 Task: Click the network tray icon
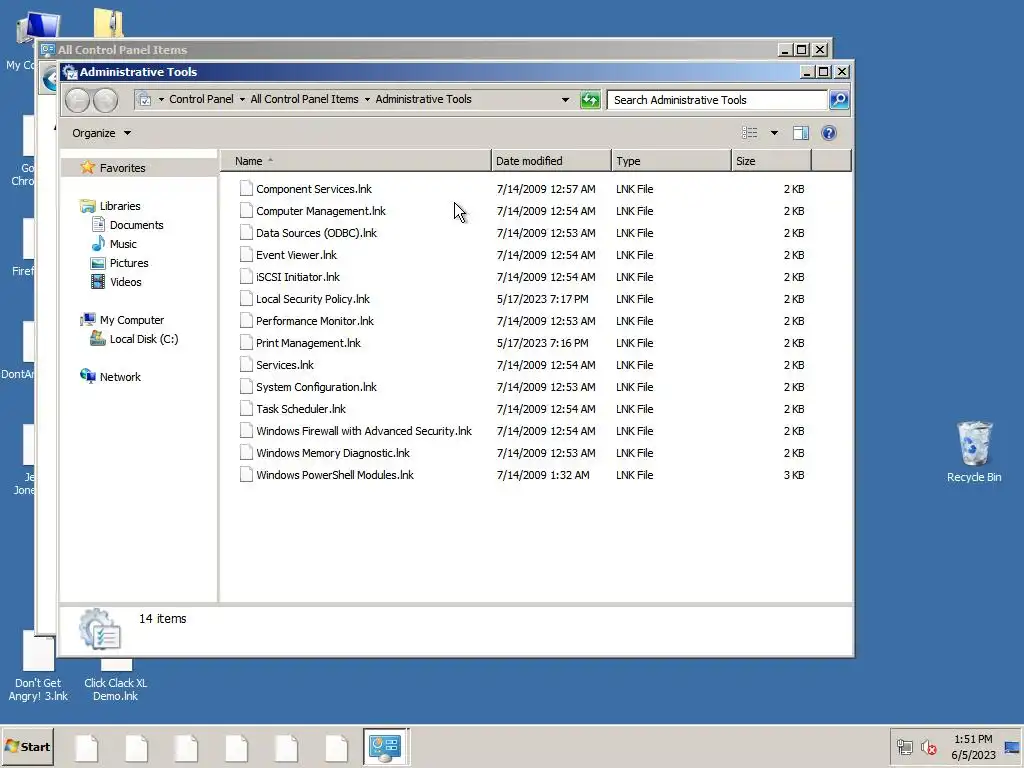pyautogui.click(x=904, y=747)
